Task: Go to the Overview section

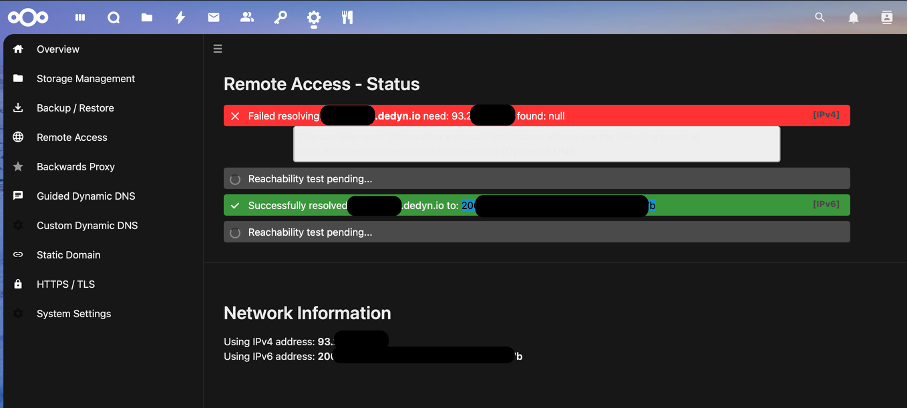Action: coord(58,49)
